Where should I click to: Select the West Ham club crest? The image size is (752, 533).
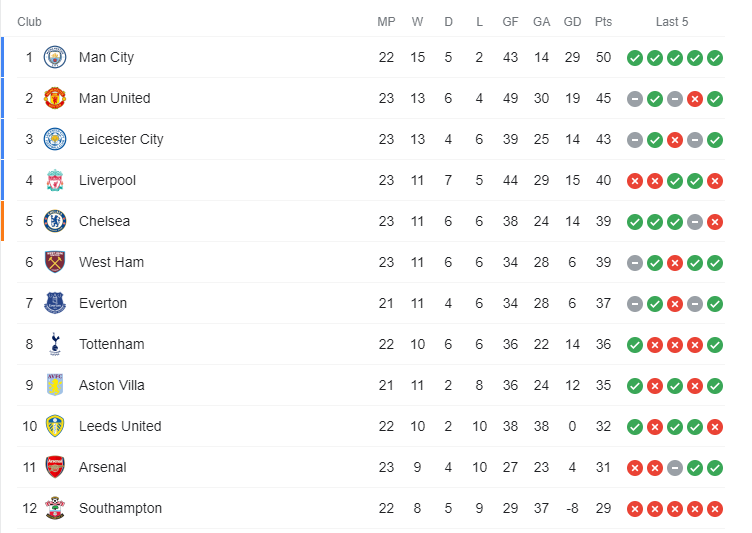[x=55, y=262]
